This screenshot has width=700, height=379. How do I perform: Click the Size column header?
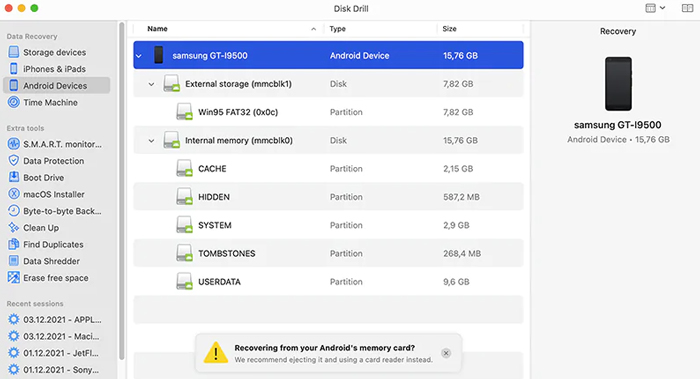pos(449,29)
